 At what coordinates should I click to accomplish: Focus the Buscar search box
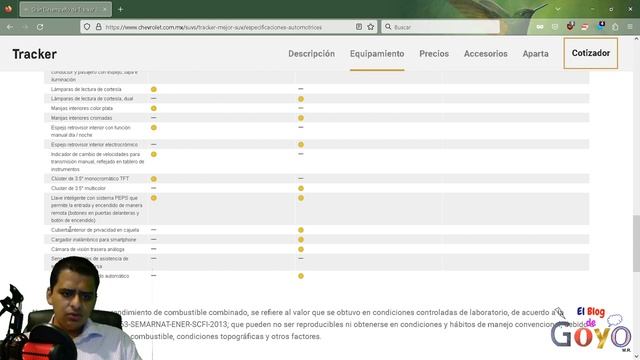(440, 27)
